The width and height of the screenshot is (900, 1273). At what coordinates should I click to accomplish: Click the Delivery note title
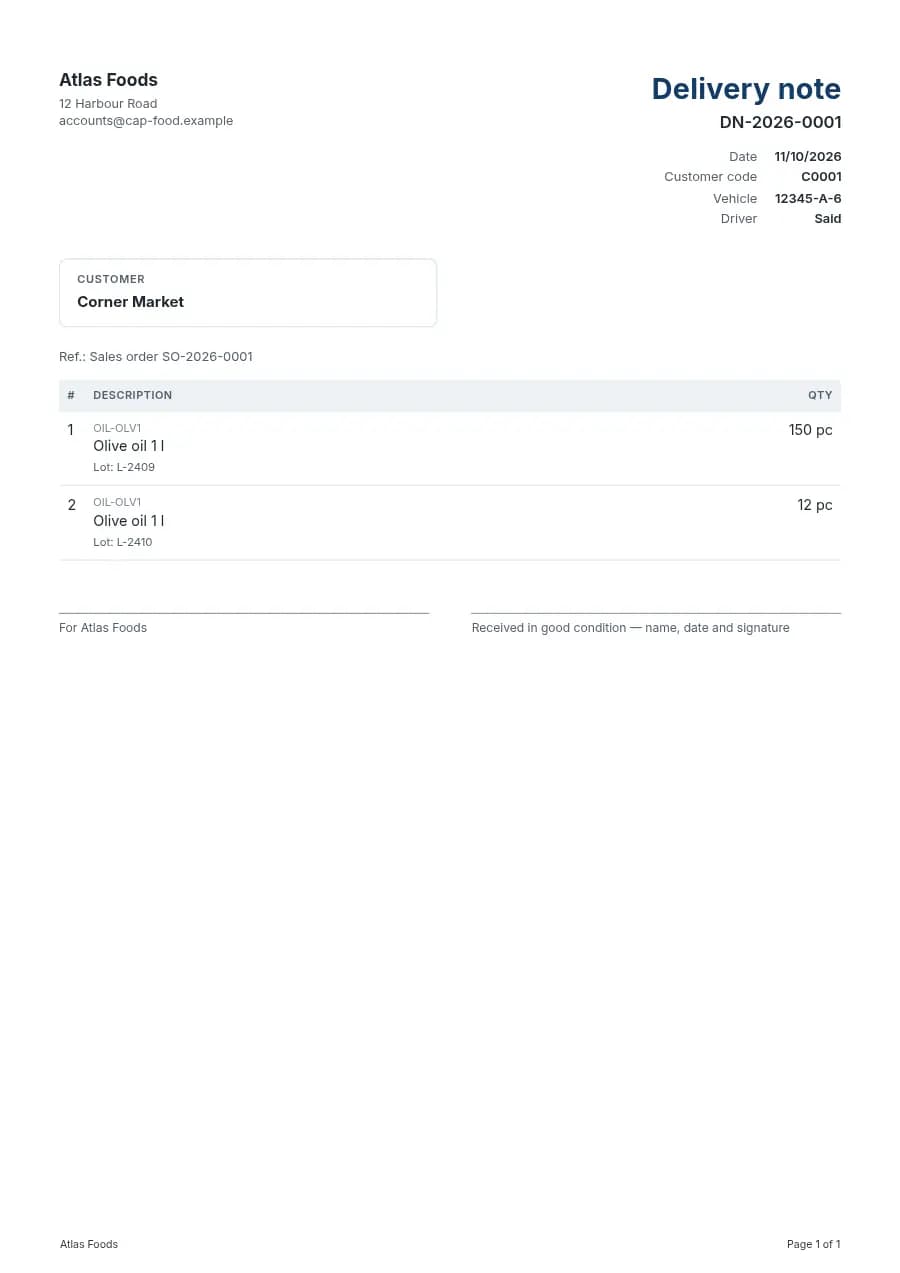pyautogui.click(x=746, y=89)
